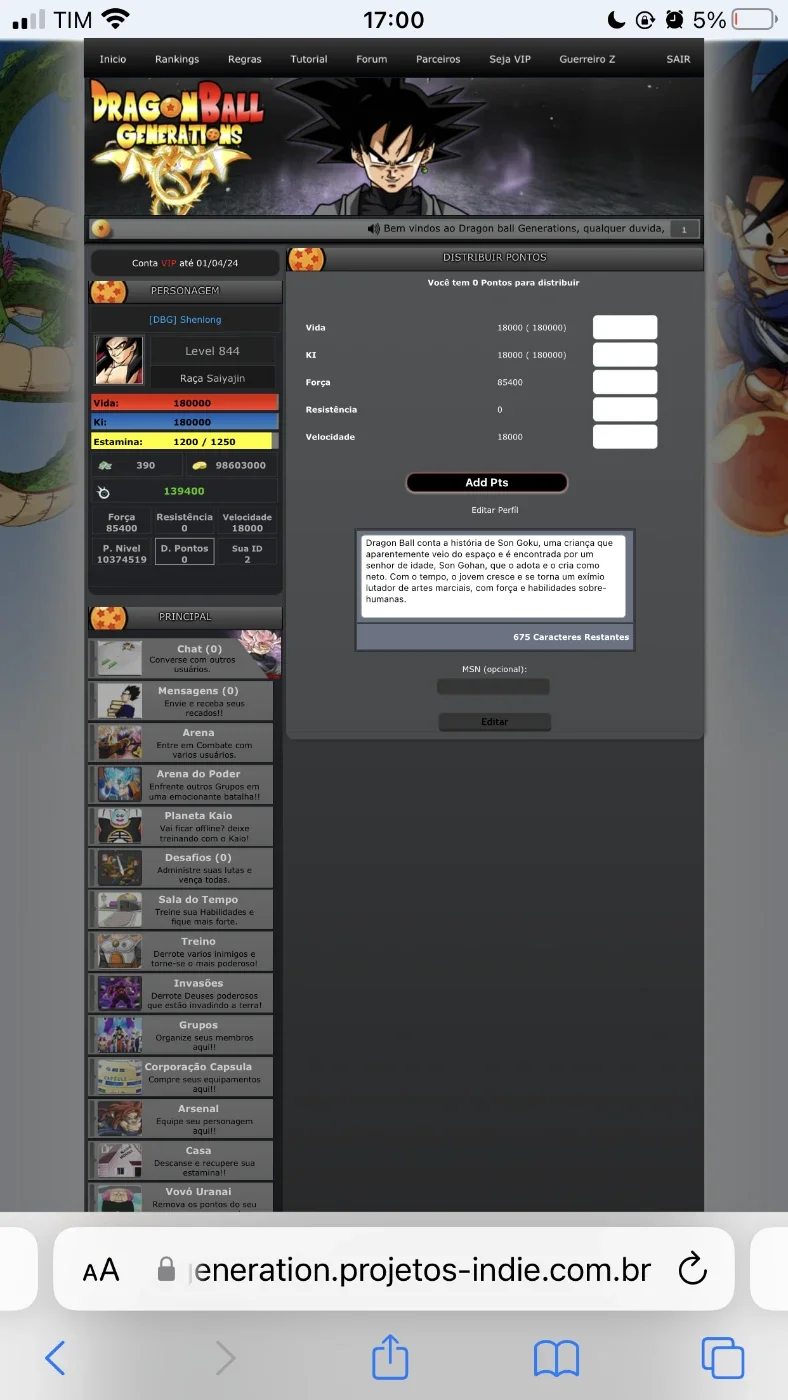Open the Desafios thumbnail icon
The width and height of the screenshot is (788, 1400).
(x=119, y=868)
